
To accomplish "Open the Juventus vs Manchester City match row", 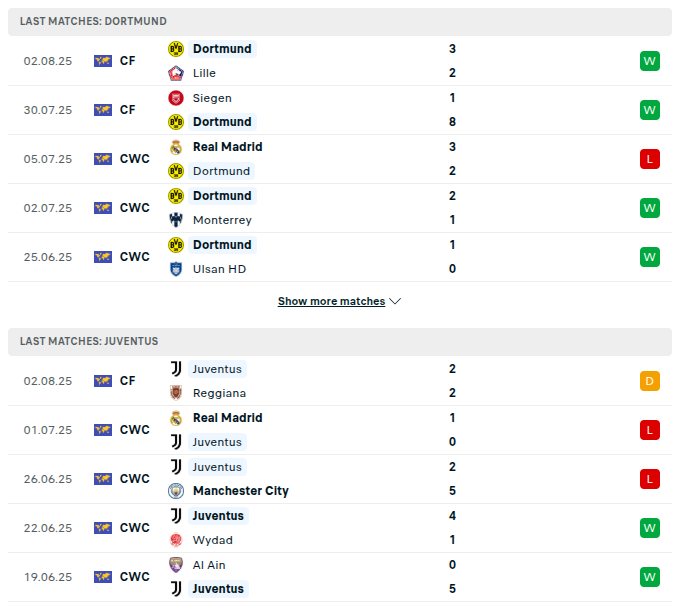I will tap(340, 479).
